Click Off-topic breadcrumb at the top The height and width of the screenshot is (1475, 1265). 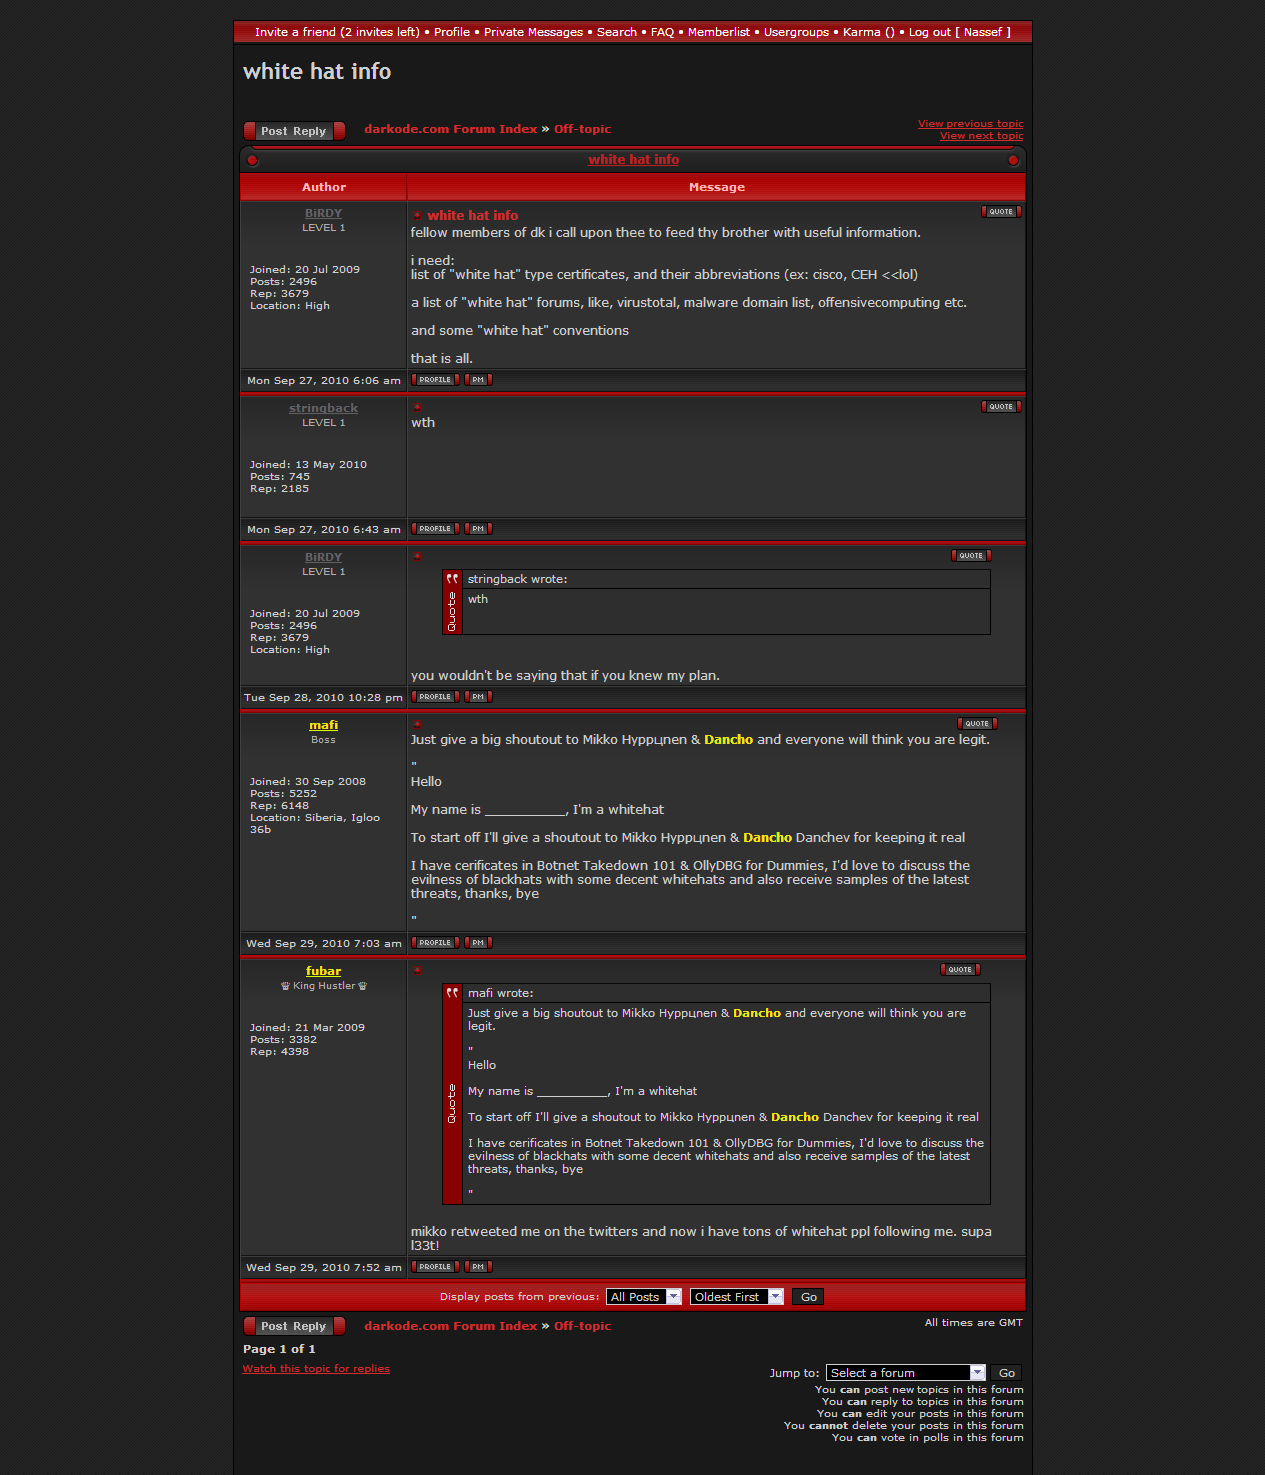pyautogui.click(x=582, y=129)
